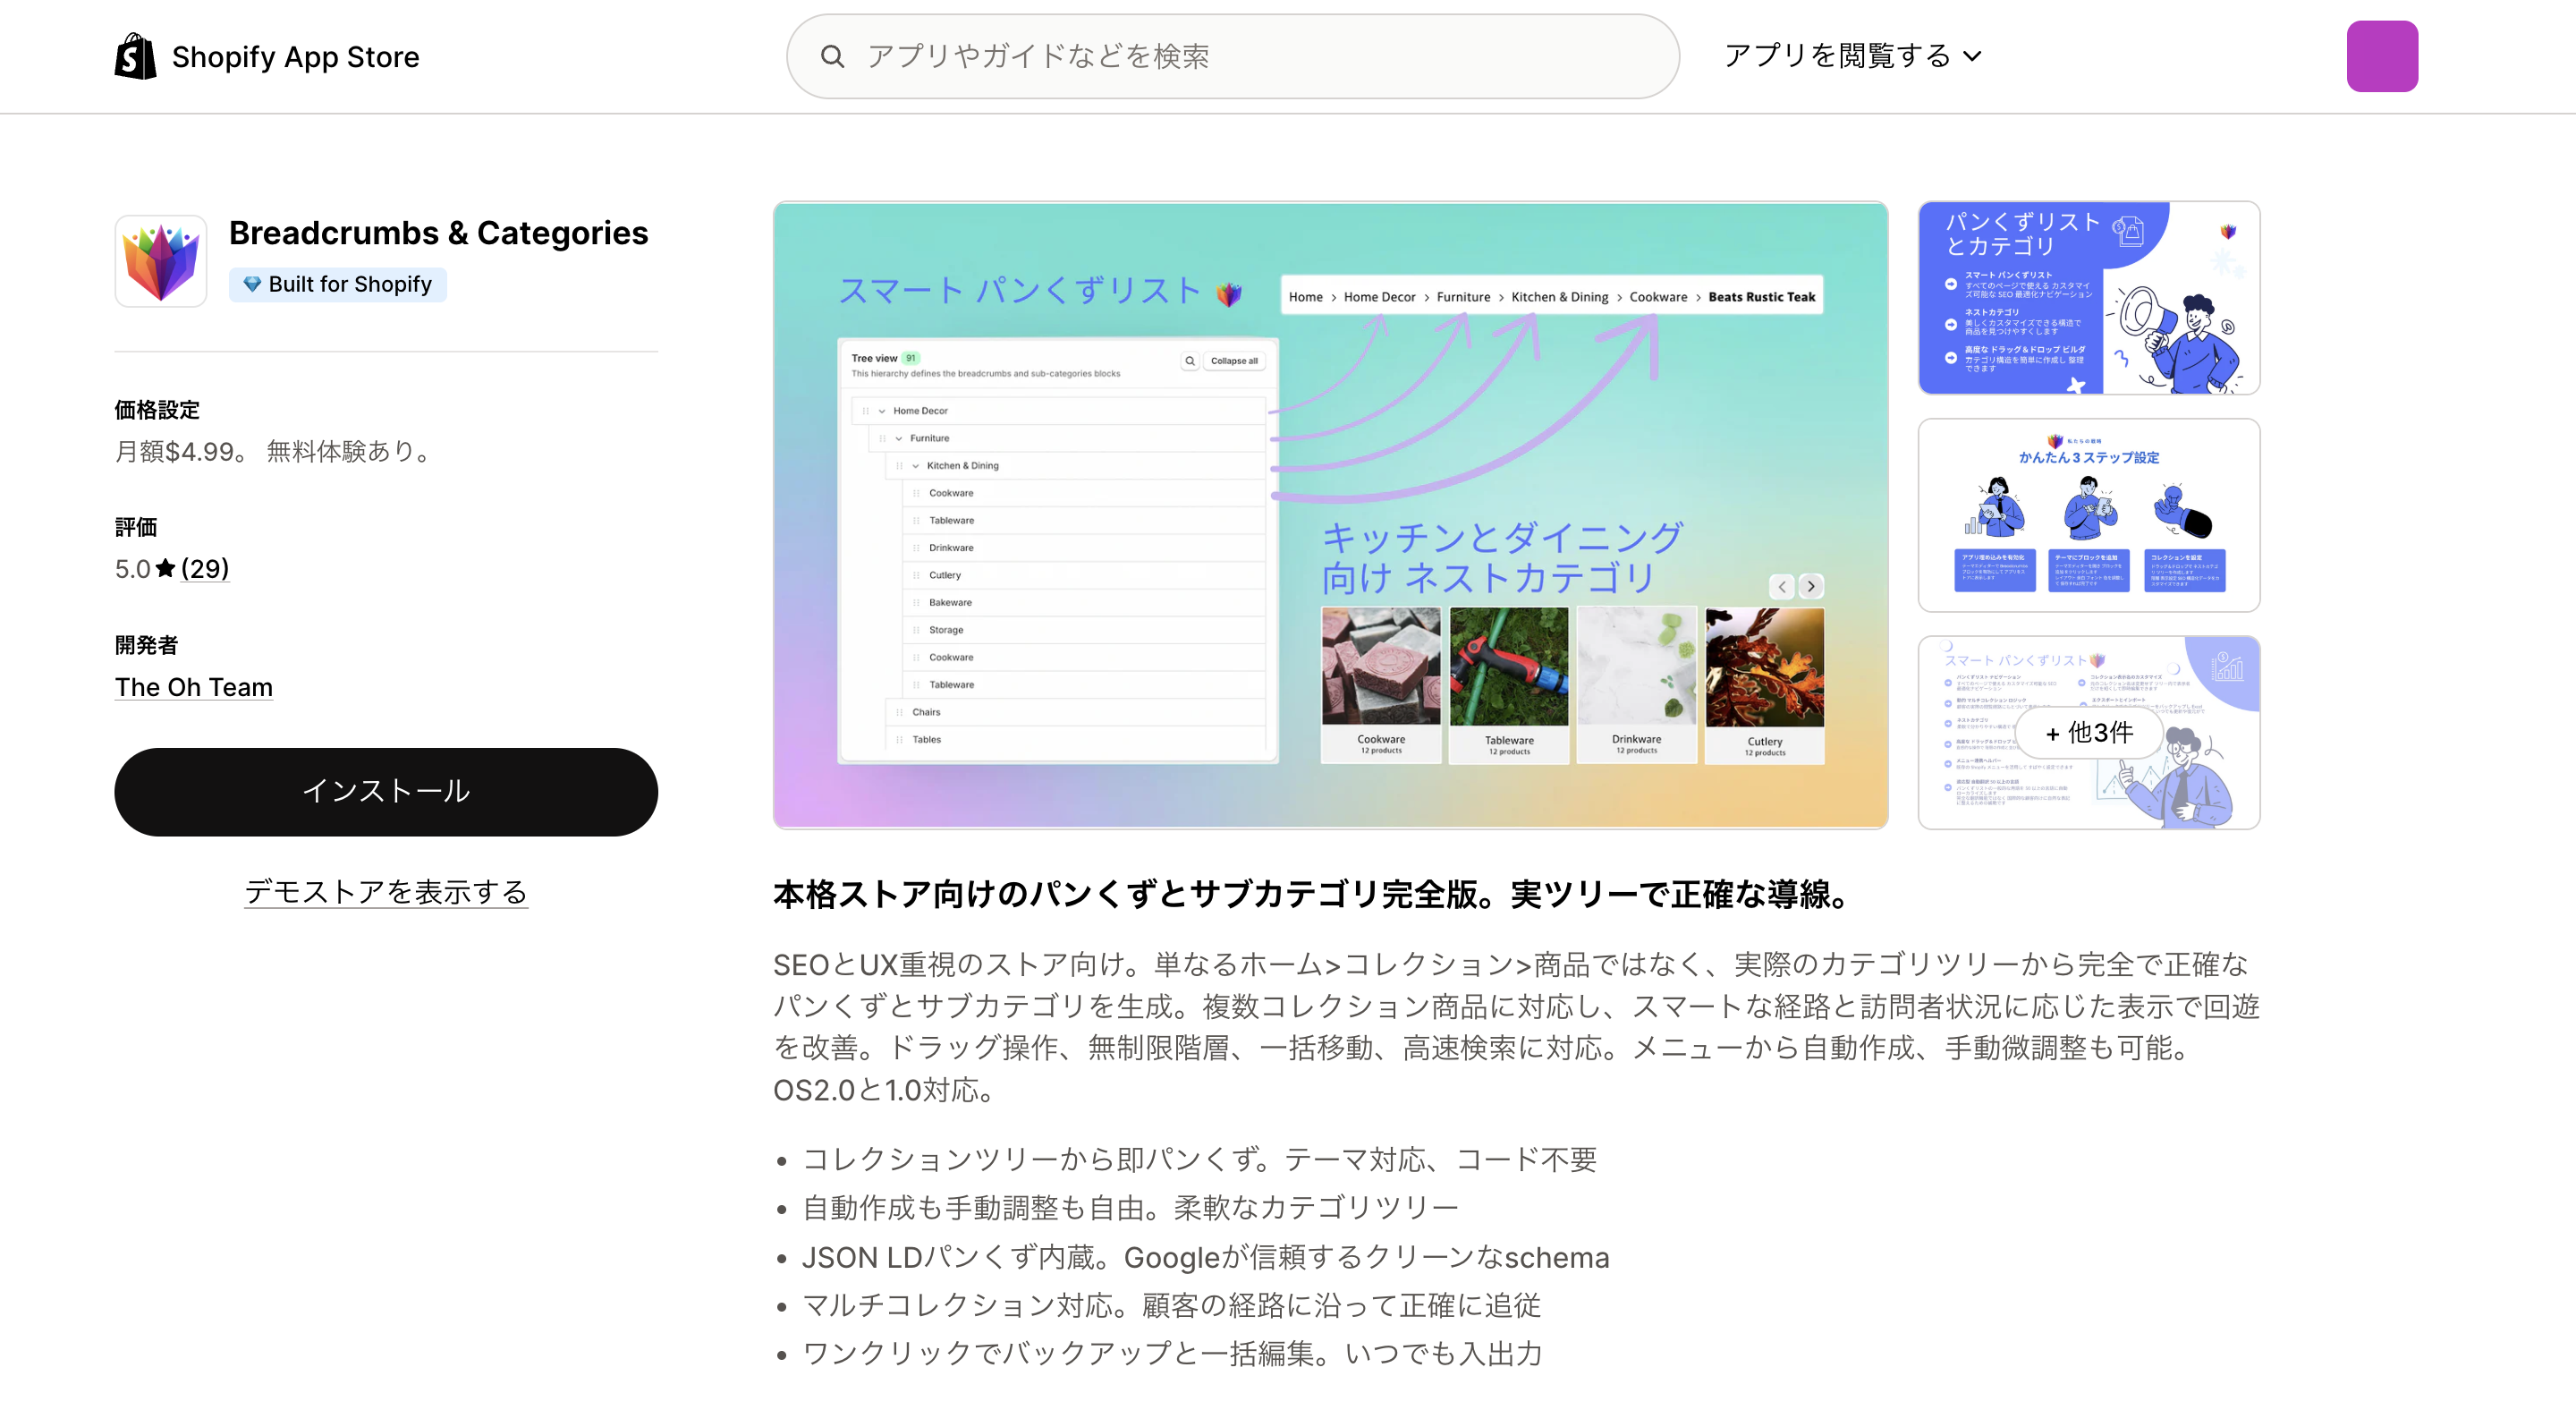
Task: Open the (29) reviews link
Action: pos(205,568)
